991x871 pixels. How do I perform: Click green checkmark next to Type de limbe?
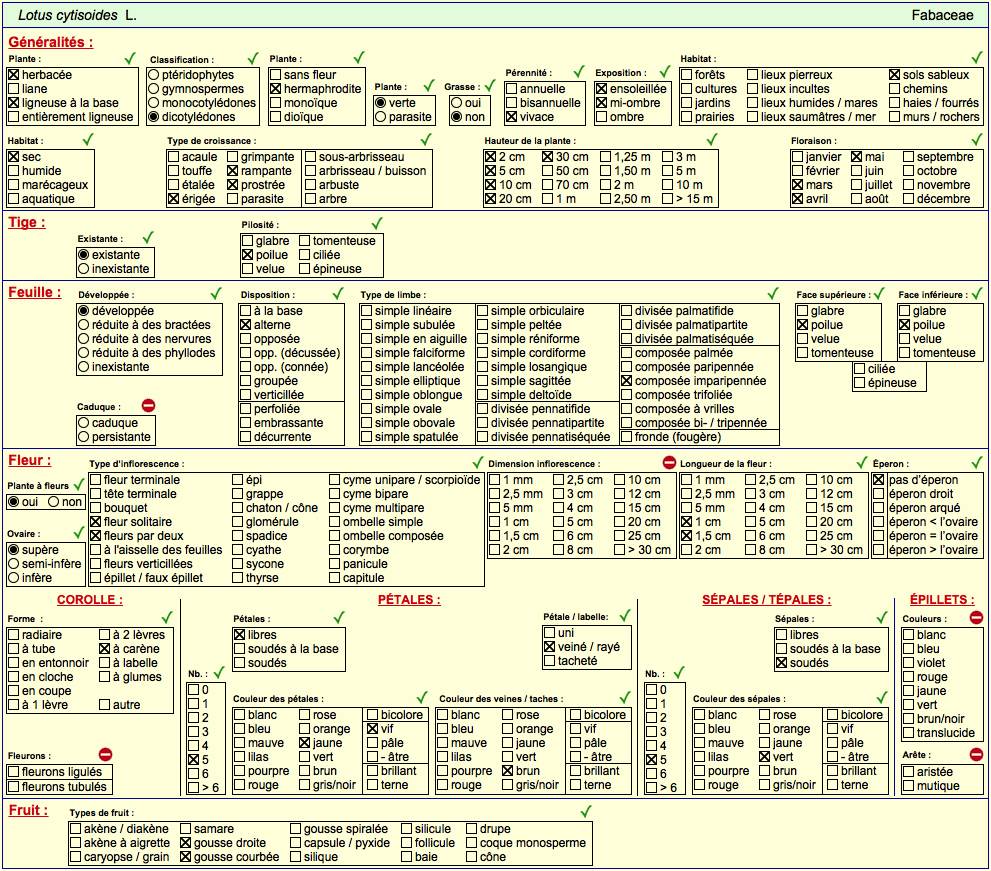click(773, 293)
